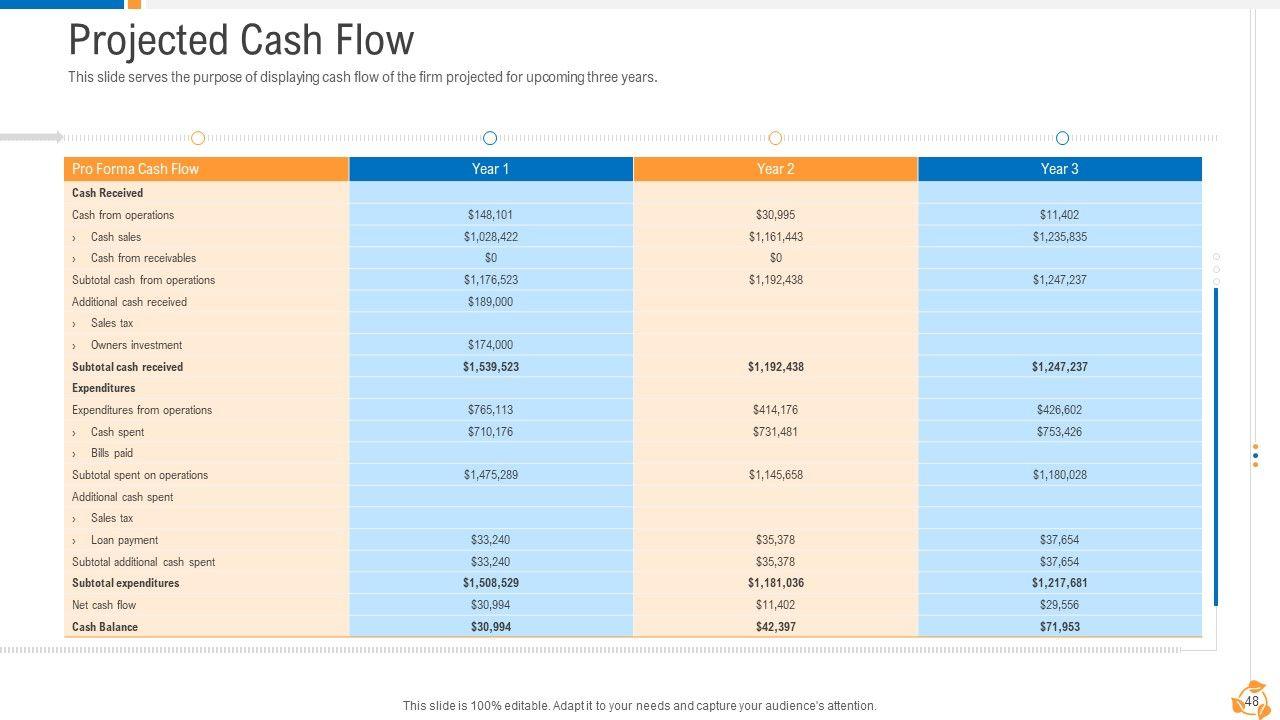Click the blue circle marker above Year 1
This screenshot has height=720, width=1280.
point(490,138)
